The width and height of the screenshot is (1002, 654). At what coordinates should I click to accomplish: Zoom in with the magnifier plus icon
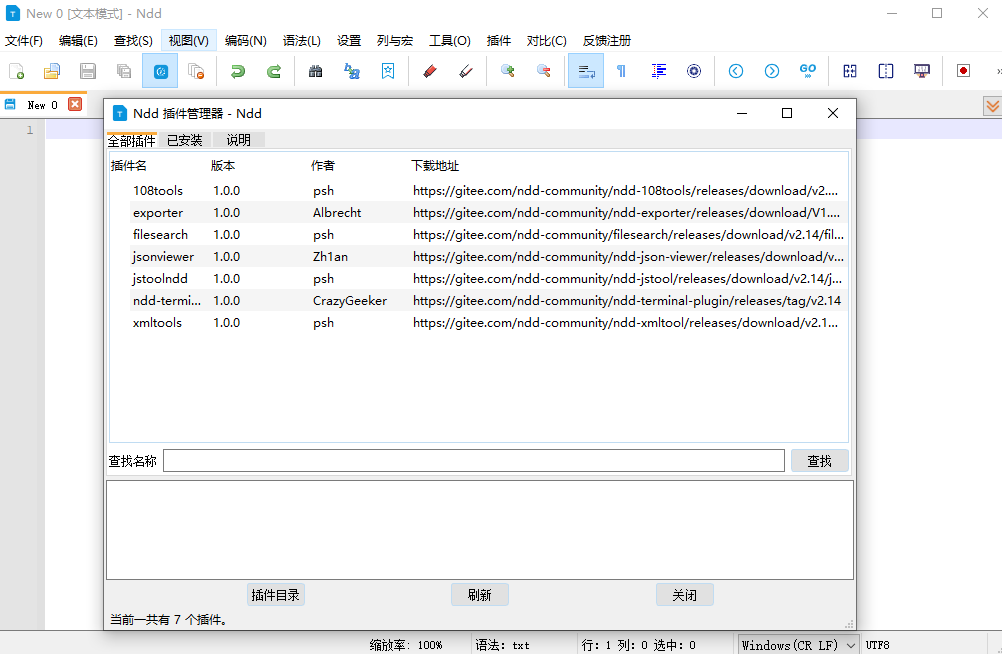click(x=508, y=71)
